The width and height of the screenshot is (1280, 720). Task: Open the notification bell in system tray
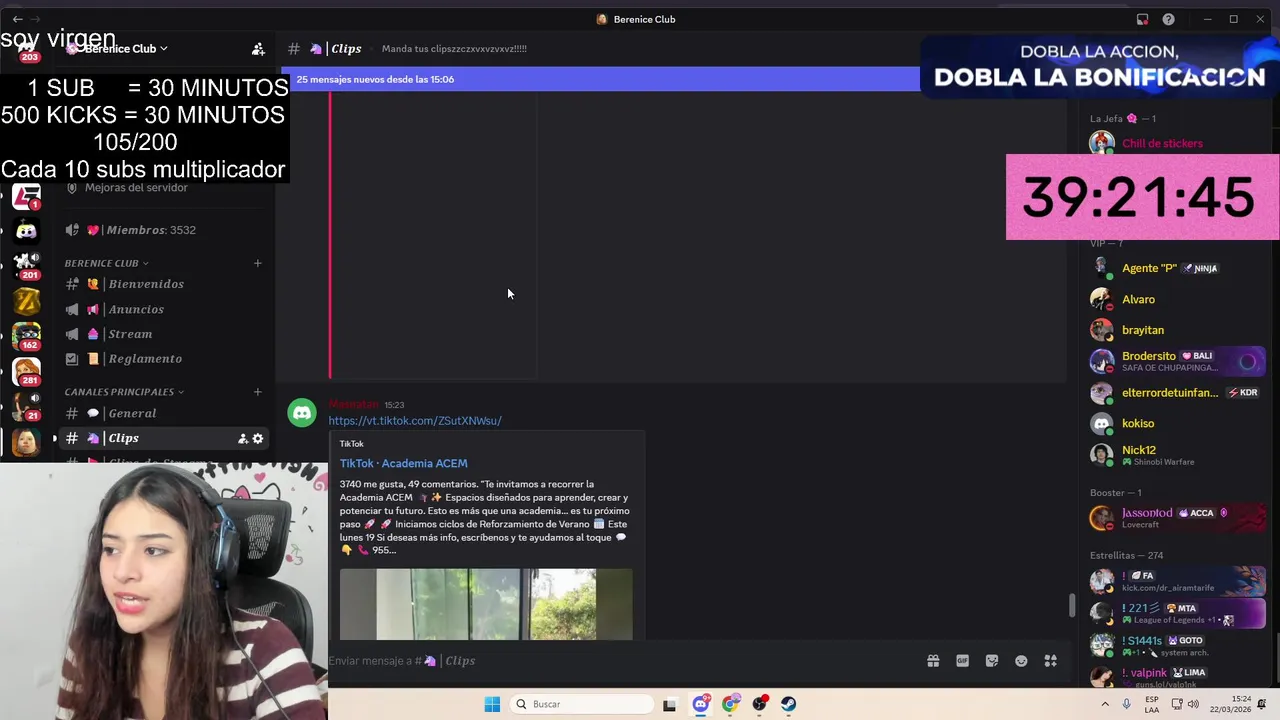click(x=1263, y=704)
